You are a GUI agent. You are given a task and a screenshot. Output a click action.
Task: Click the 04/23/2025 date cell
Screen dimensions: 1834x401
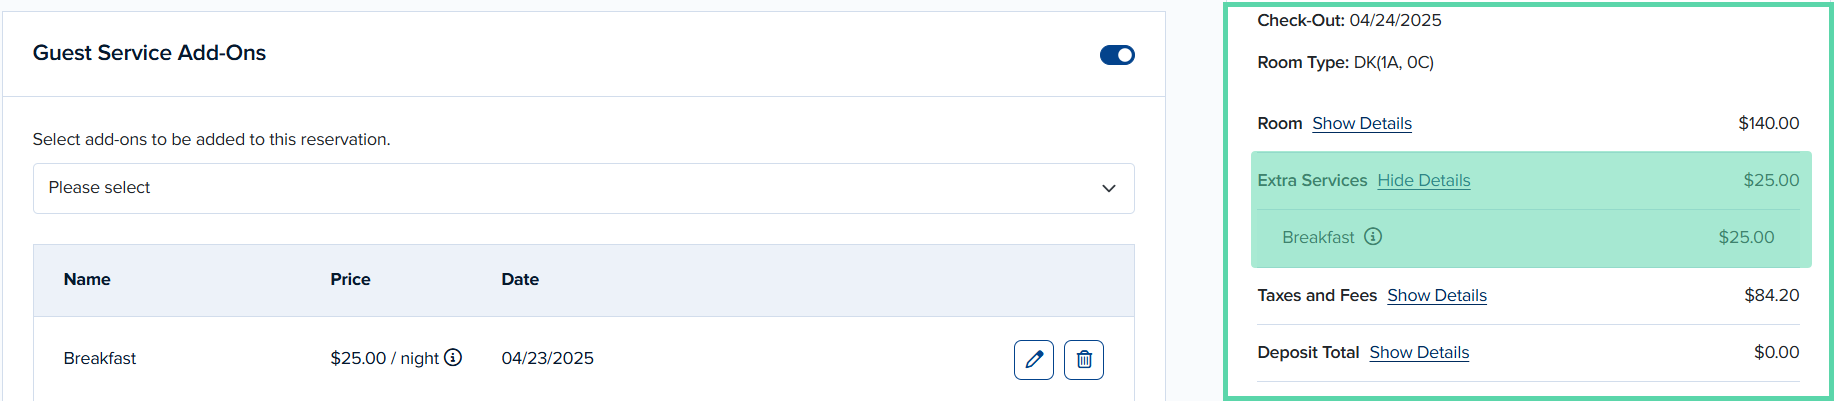[x=547, y=358]
